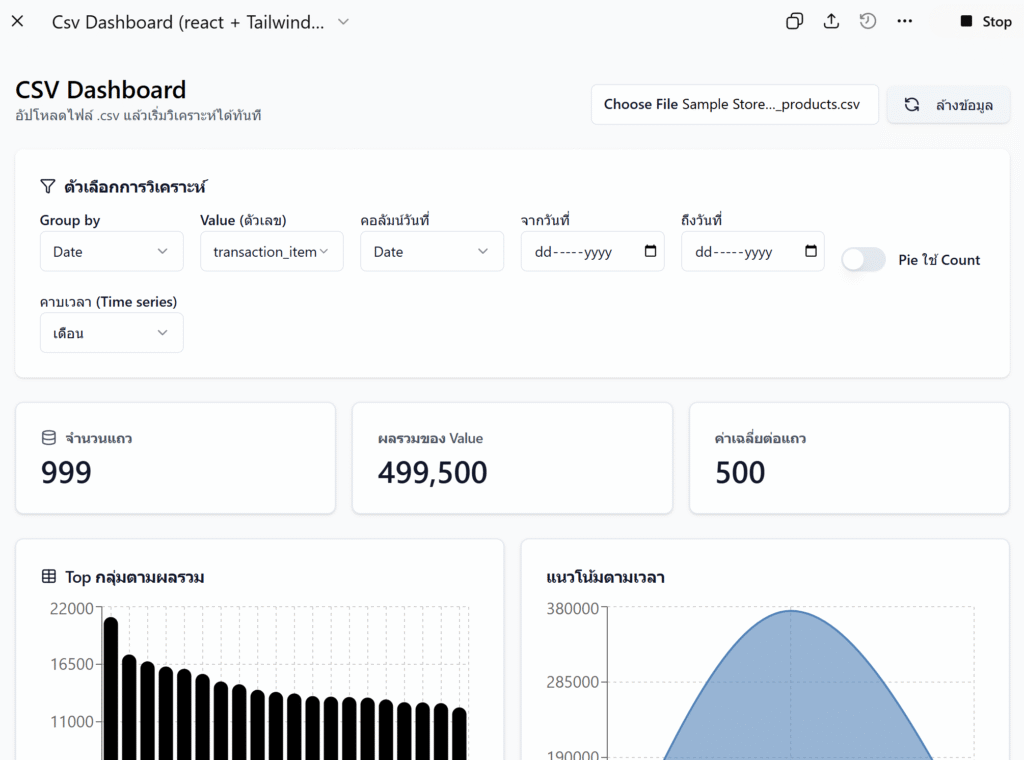Click the table icon beside Top กลุ่มตามผลรวม
Screen dimensions: 1024x760
click(x=48, y=576)
